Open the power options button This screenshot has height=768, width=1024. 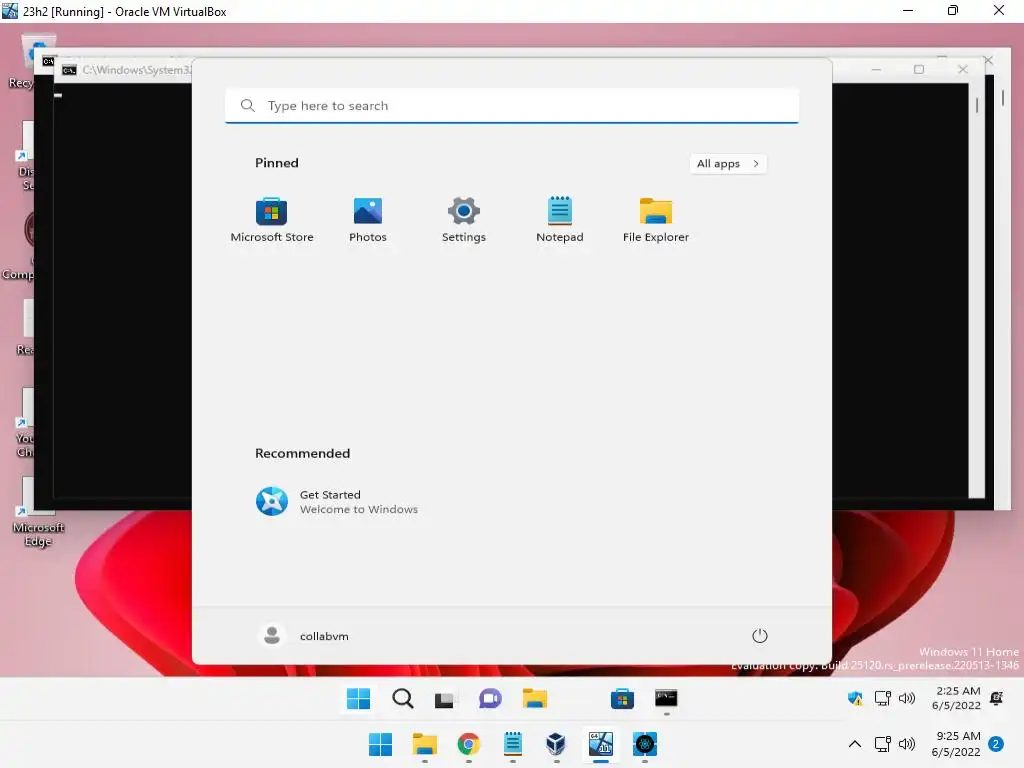click(x=760, y=635)
